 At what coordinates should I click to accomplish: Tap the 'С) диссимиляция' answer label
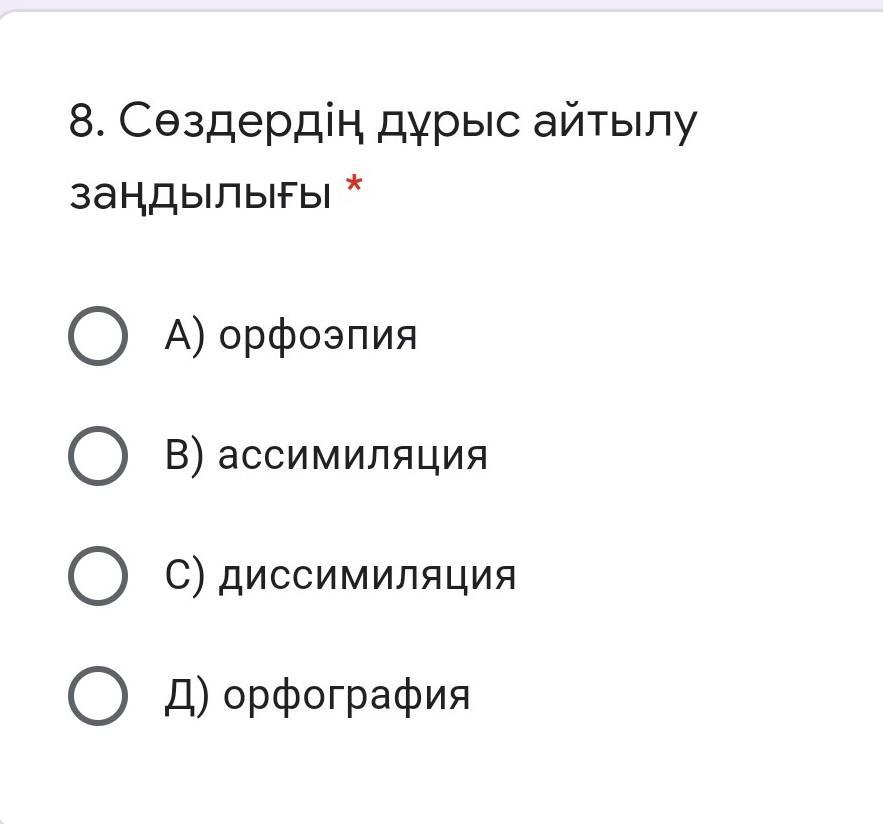pos(340,576)
